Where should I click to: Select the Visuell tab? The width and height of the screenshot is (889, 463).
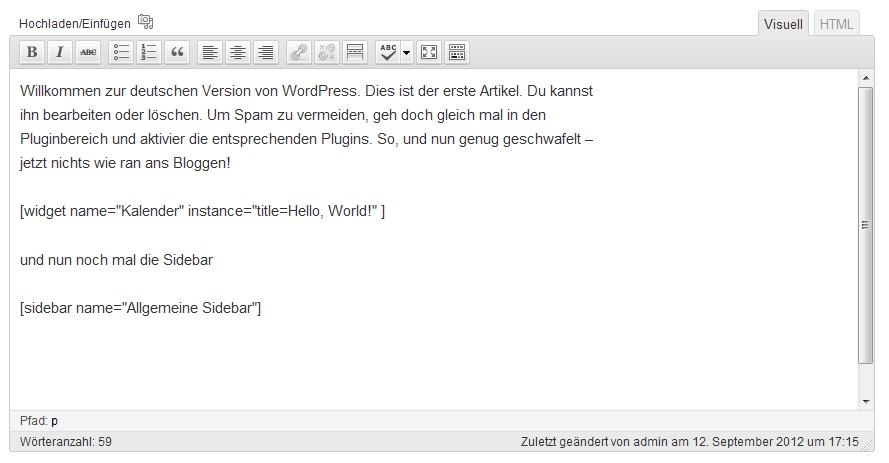coord(783,24)
